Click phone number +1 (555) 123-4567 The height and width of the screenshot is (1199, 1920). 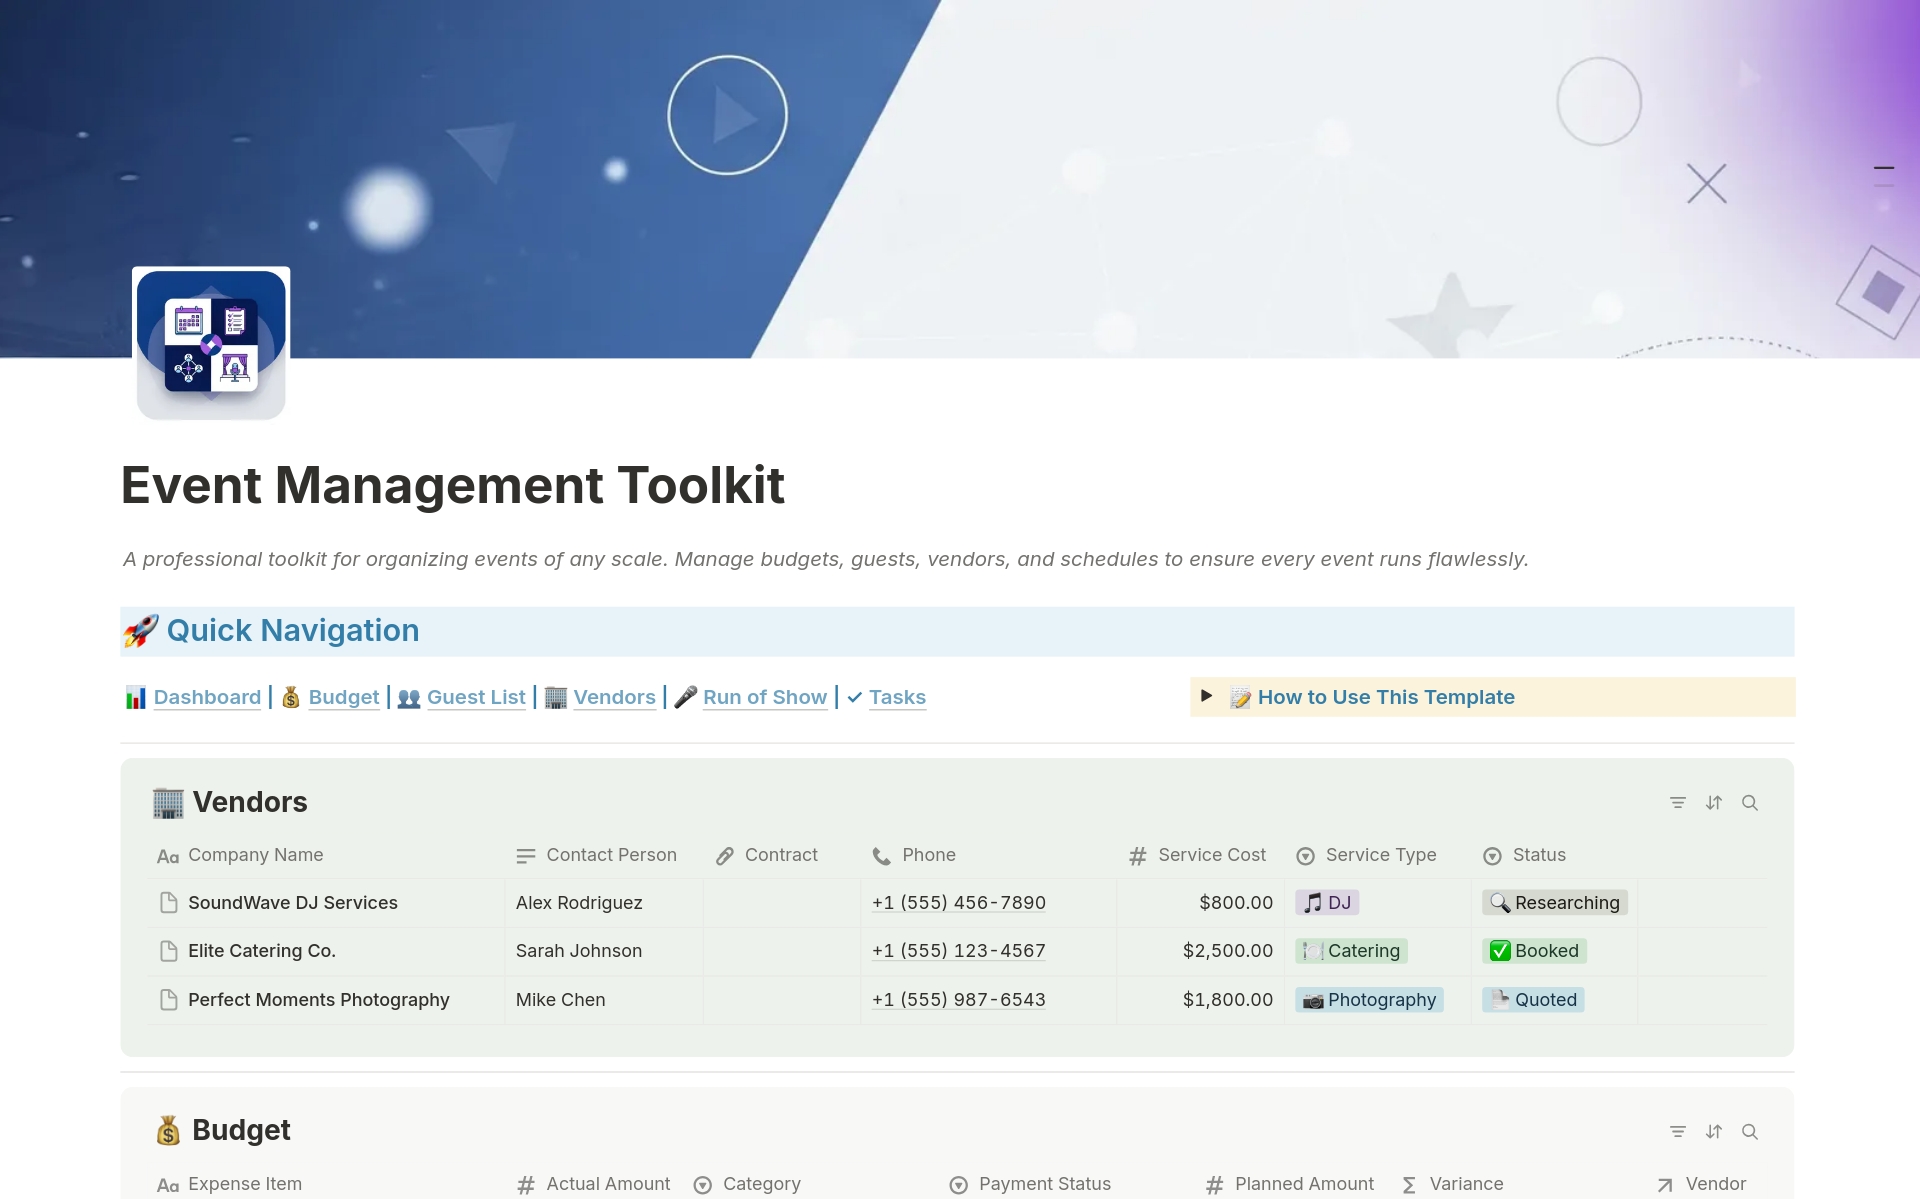pos(959,951)
